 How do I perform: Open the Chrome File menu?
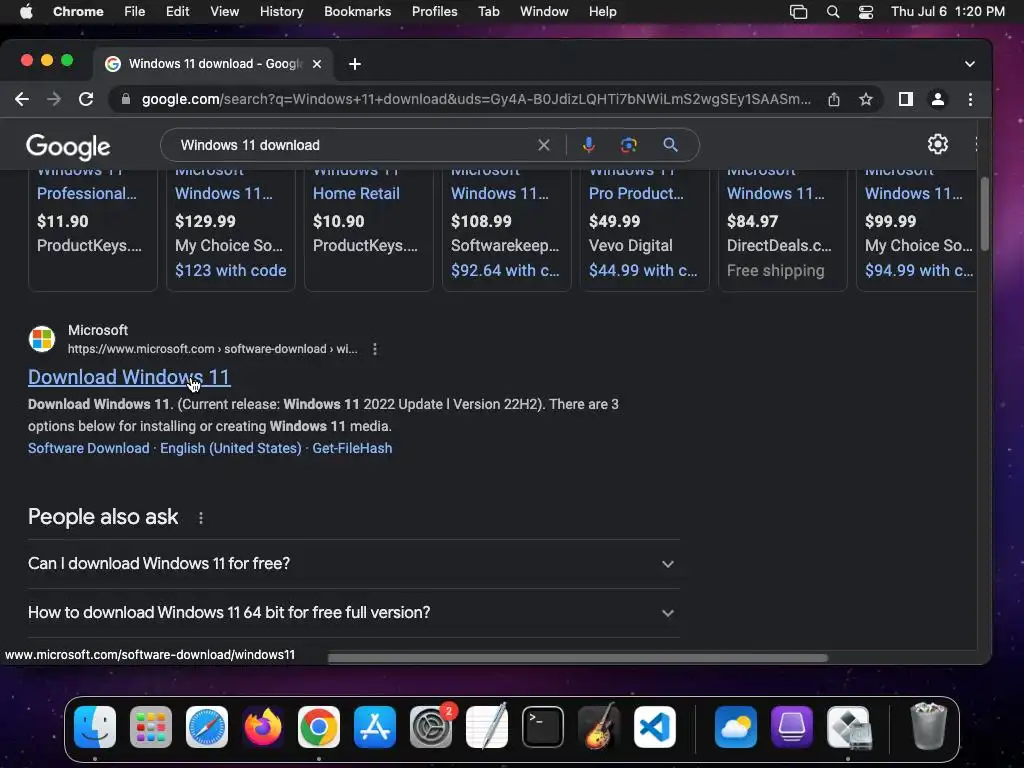(135, 12)
